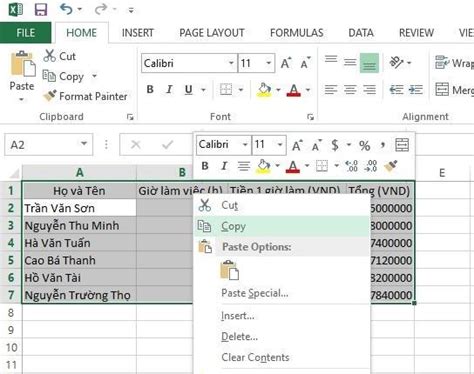Toggle Italic in the ribbon Font group
This screenshot has height=374, width=474.
pos(169,89)
